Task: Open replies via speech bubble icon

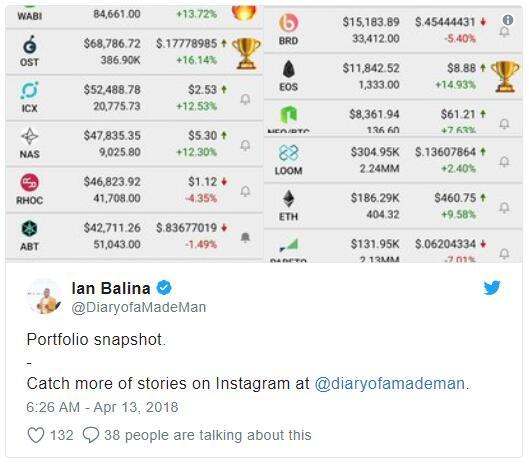Action: point(91,435)
